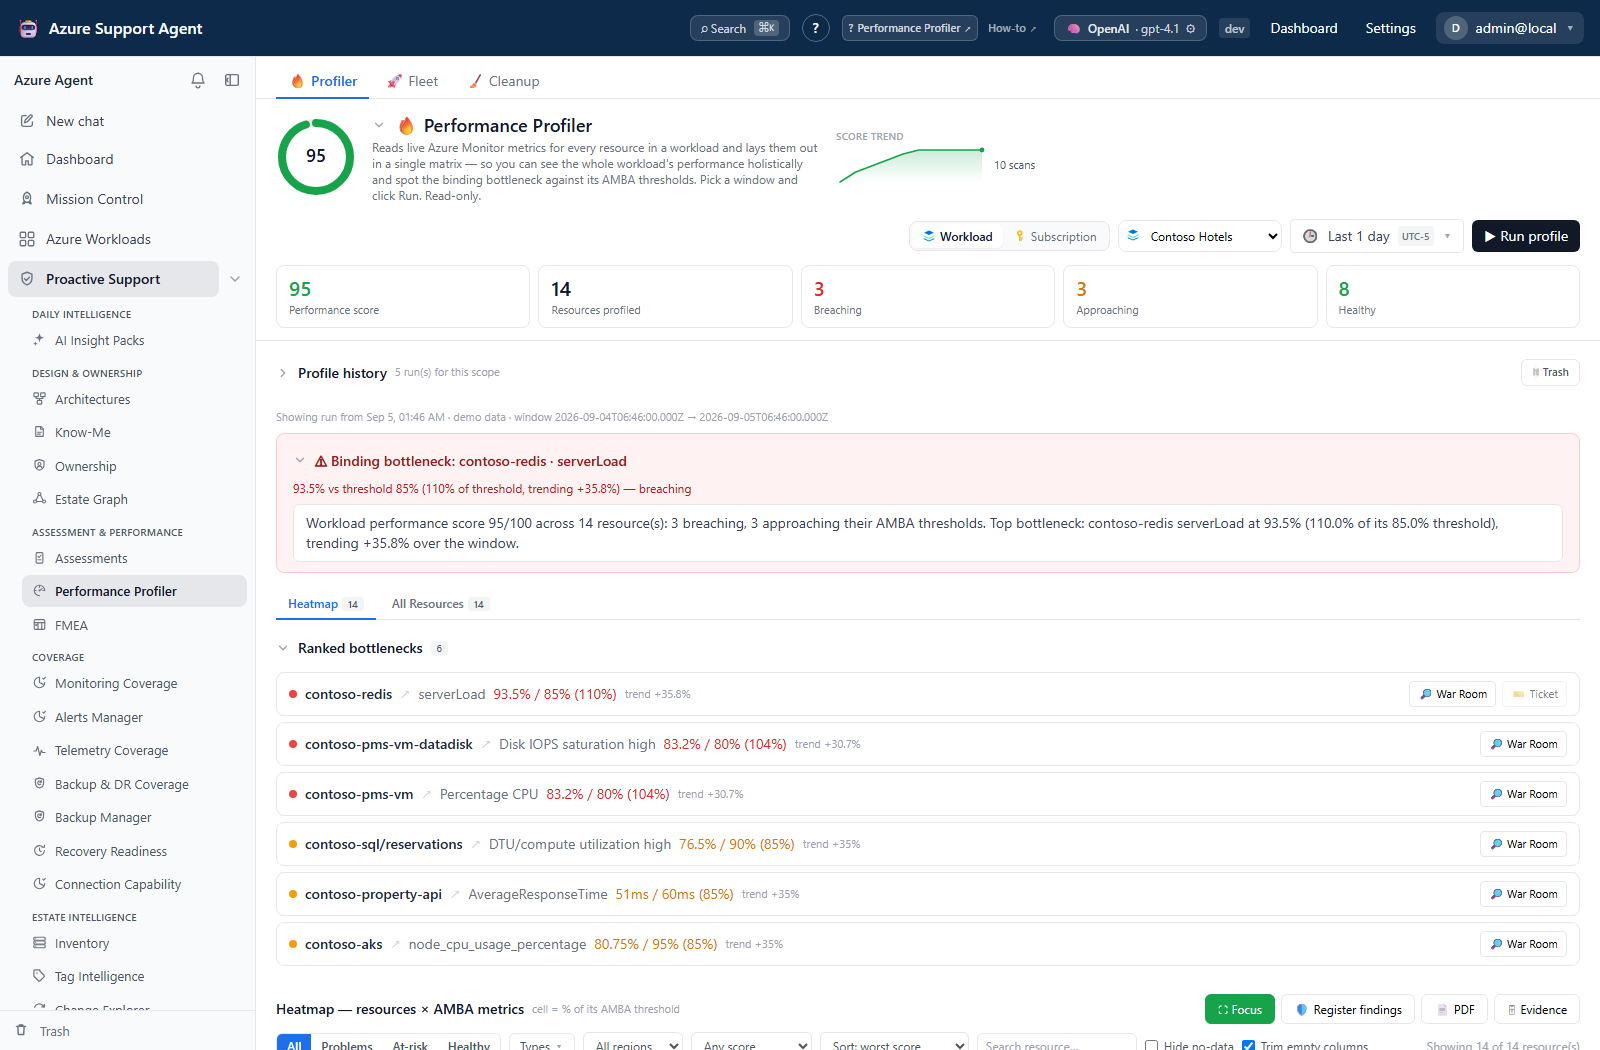Switch scope toggle to Subscription
The height and width of the screenshot is (1050, 1600).
(1056, 237)
